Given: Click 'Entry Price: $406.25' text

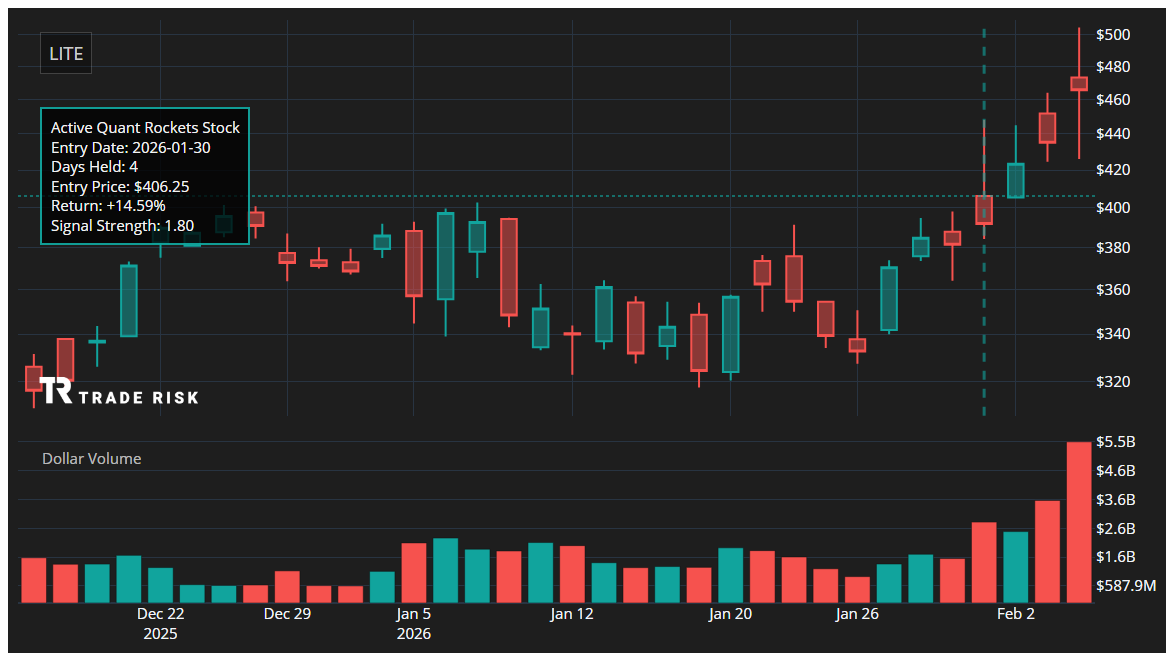Looking at the screenshot, I should (120, 186).
